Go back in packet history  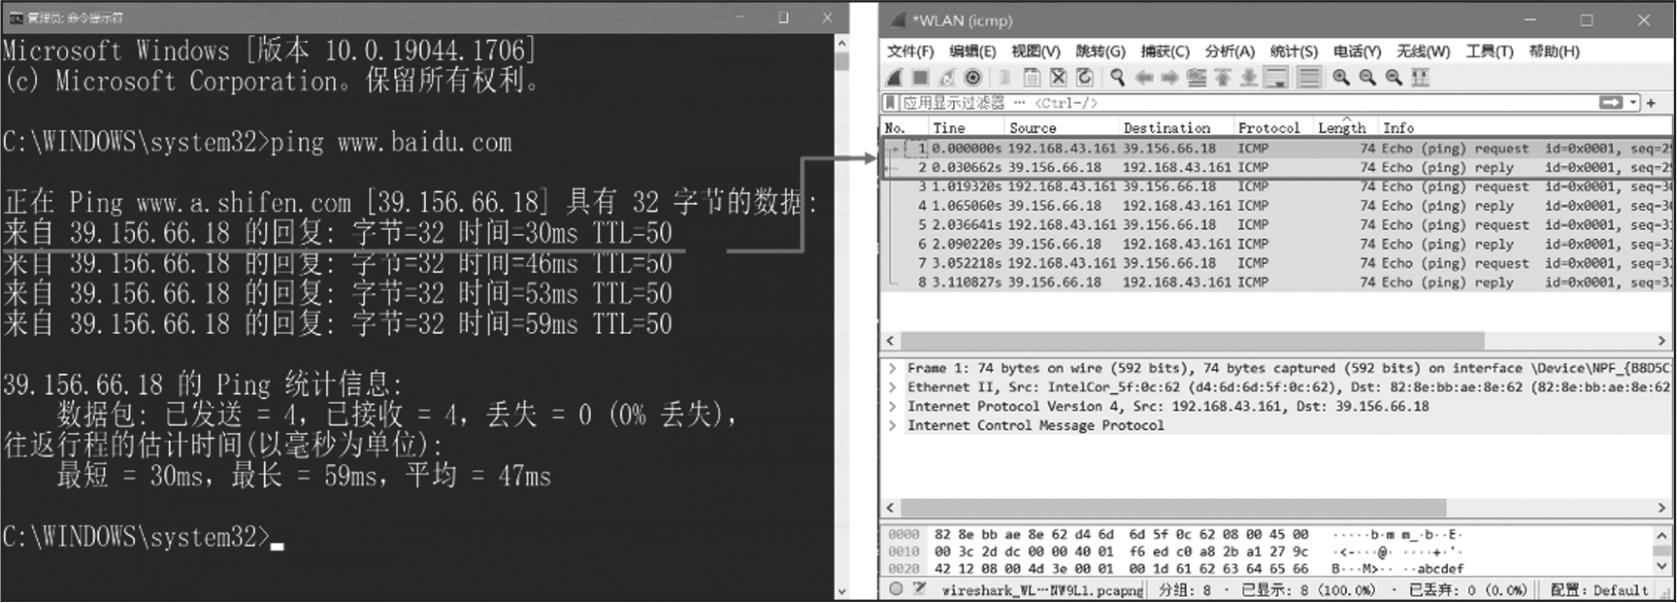coord(1144,77)
